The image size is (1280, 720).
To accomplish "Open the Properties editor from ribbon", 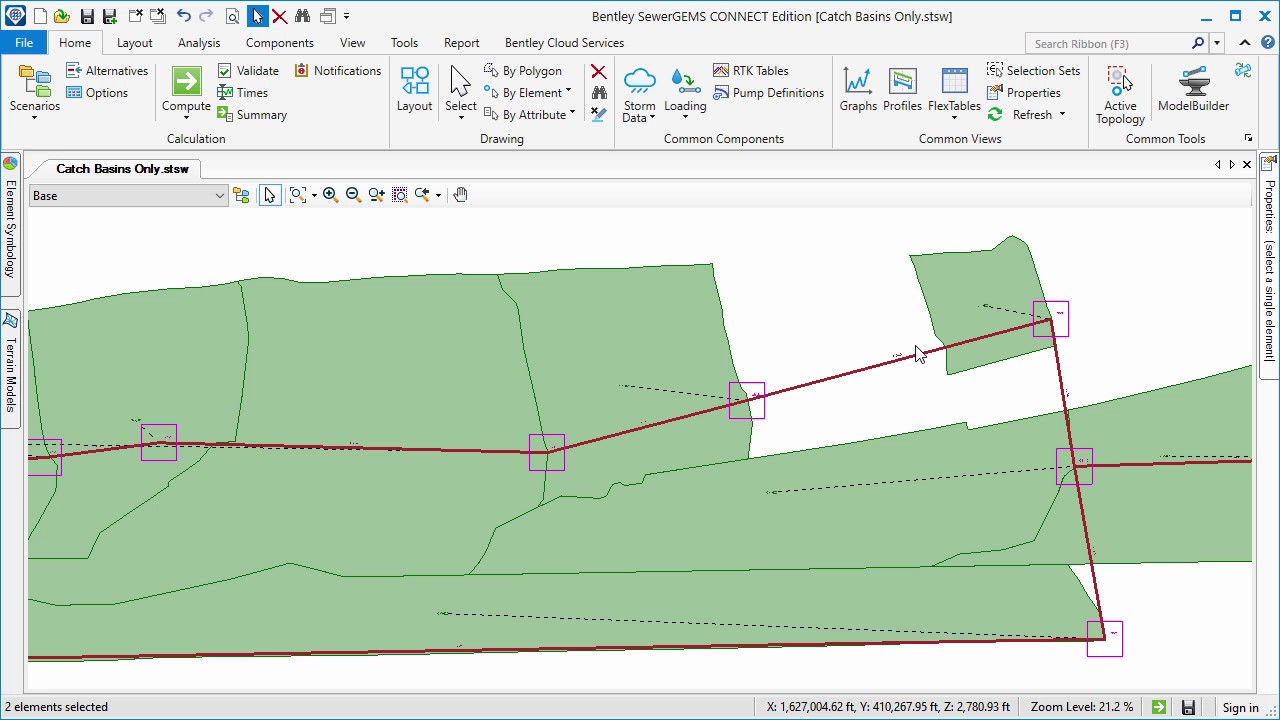I will [x=1024, y=93].
